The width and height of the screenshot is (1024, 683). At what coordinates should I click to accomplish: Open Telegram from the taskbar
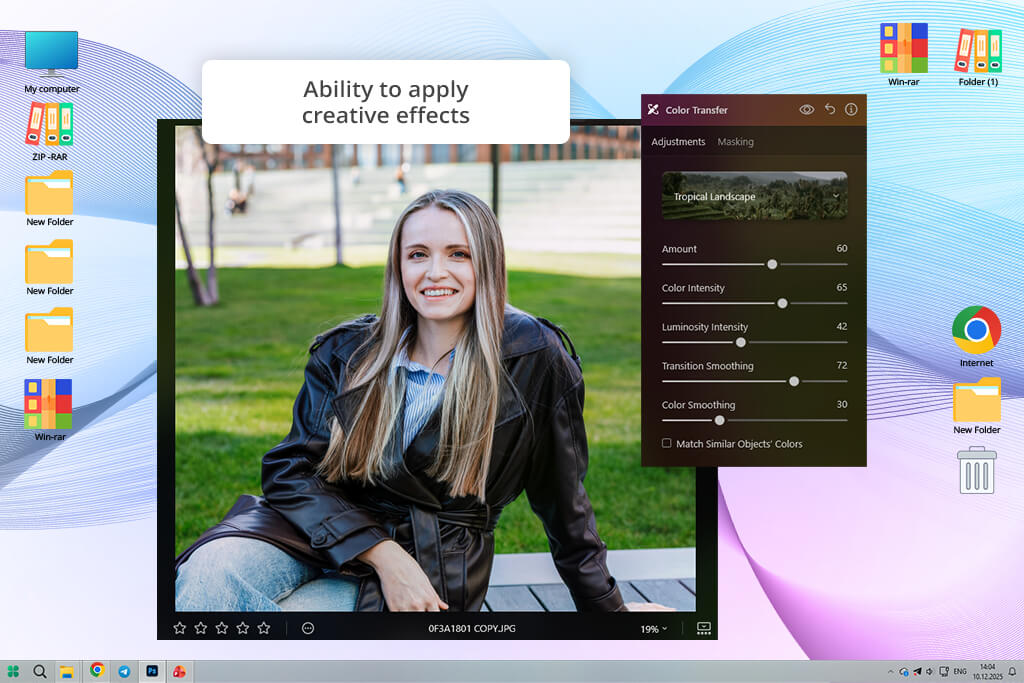point(124,671)
